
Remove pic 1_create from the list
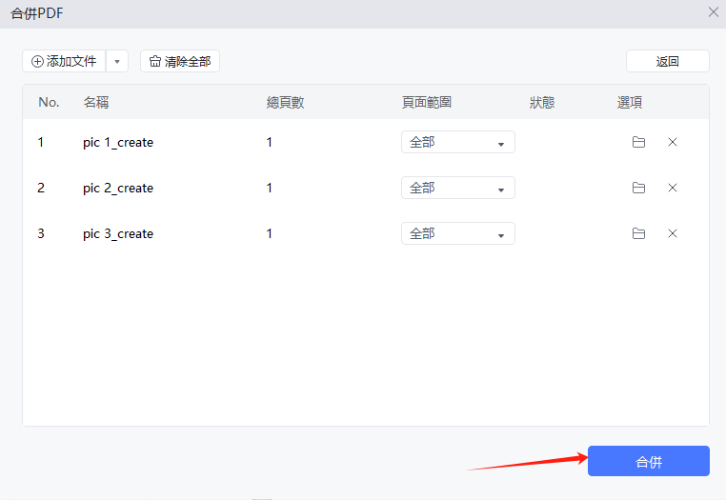coord(672,142)
